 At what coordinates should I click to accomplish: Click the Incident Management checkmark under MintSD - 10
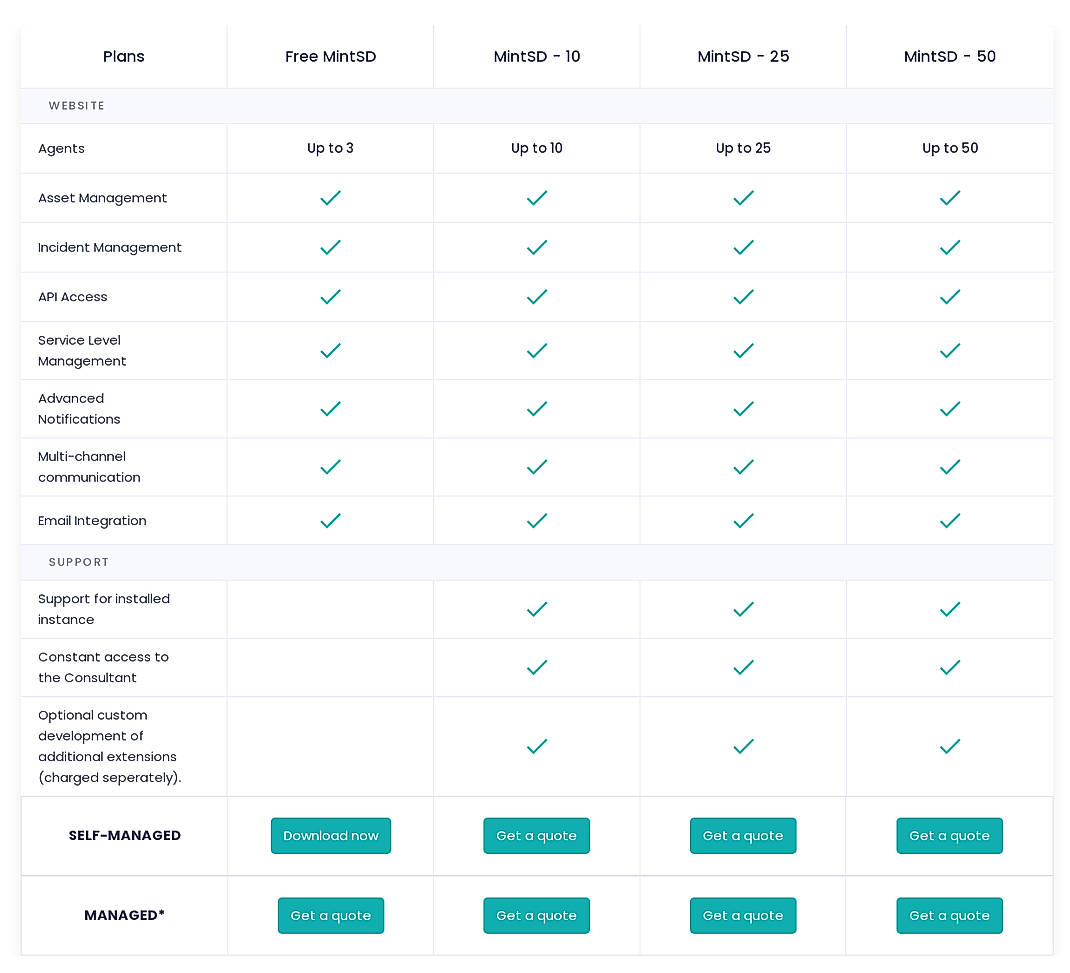(x=536, y=247)
